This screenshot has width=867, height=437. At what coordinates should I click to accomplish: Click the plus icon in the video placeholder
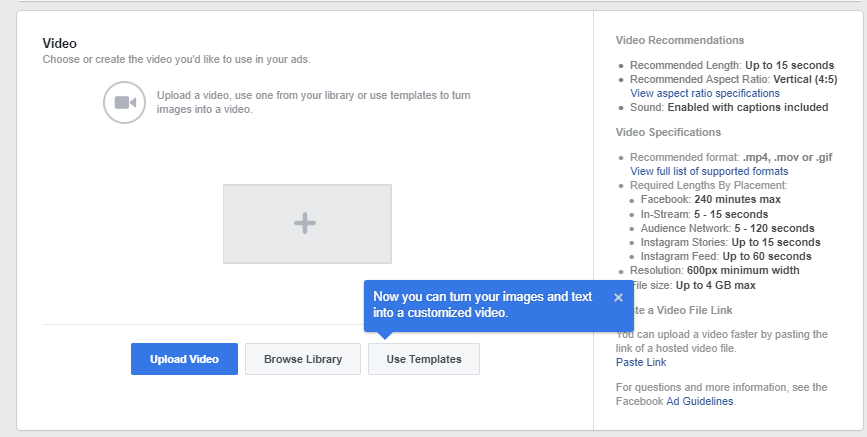tap(306, 224)
